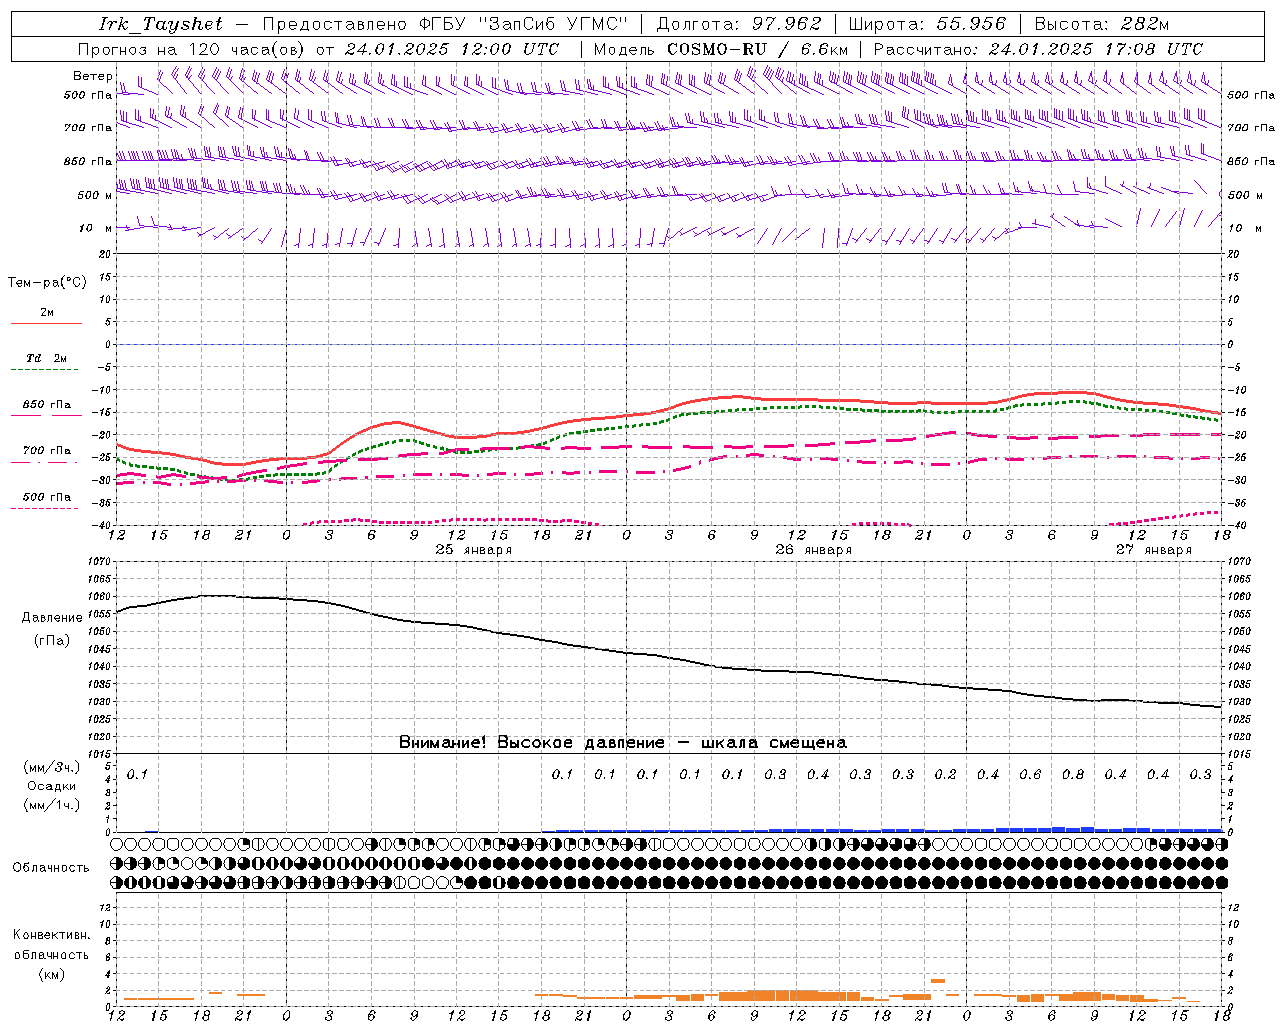Viewport: 1280px width, 1024px height.
Task: Click the (км) convective cloud unit label
Action: (51, 973)
